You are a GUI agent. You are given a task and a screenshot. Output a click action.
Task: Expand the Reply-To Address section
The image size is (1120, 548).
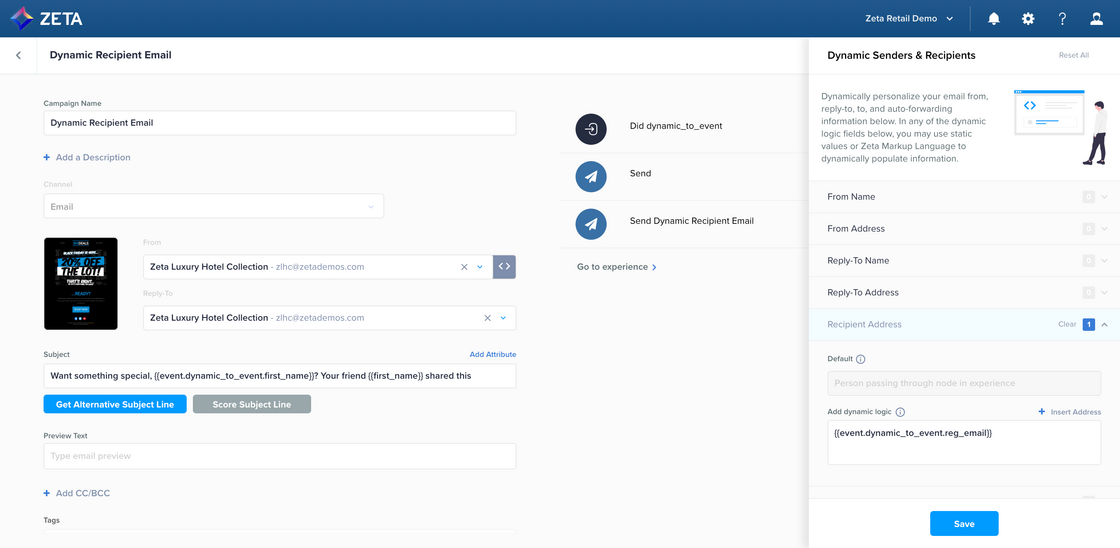pyautogui.click(x=1104, y=293)
